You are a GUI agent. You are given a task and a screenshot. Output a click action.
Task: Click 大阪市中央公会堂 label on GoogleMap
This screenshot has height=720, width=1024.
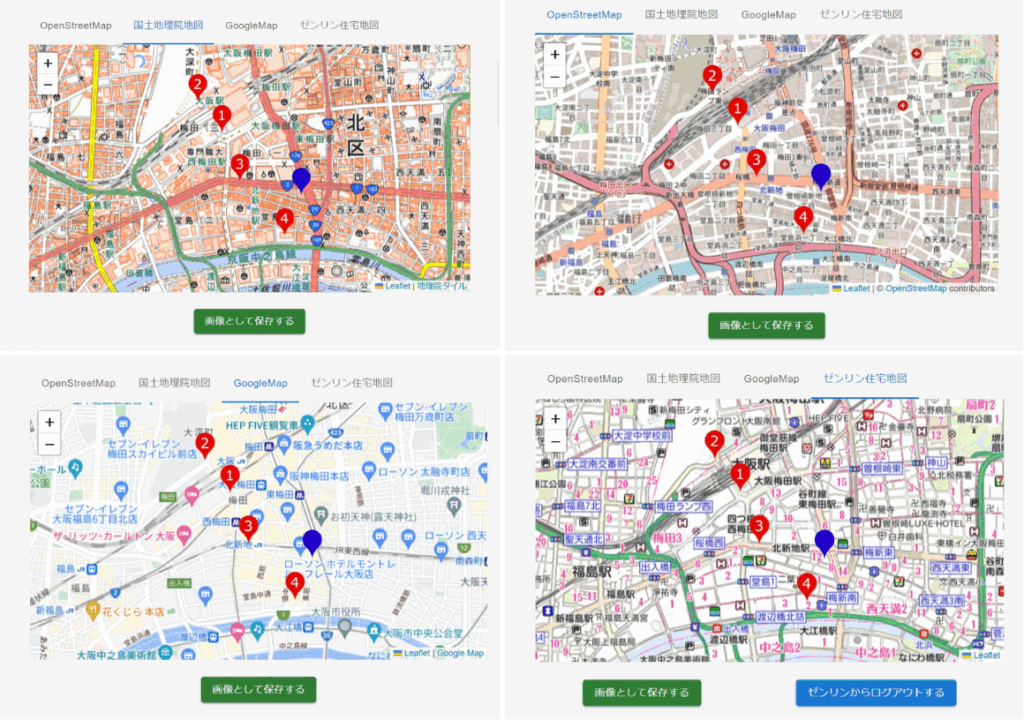423,633
